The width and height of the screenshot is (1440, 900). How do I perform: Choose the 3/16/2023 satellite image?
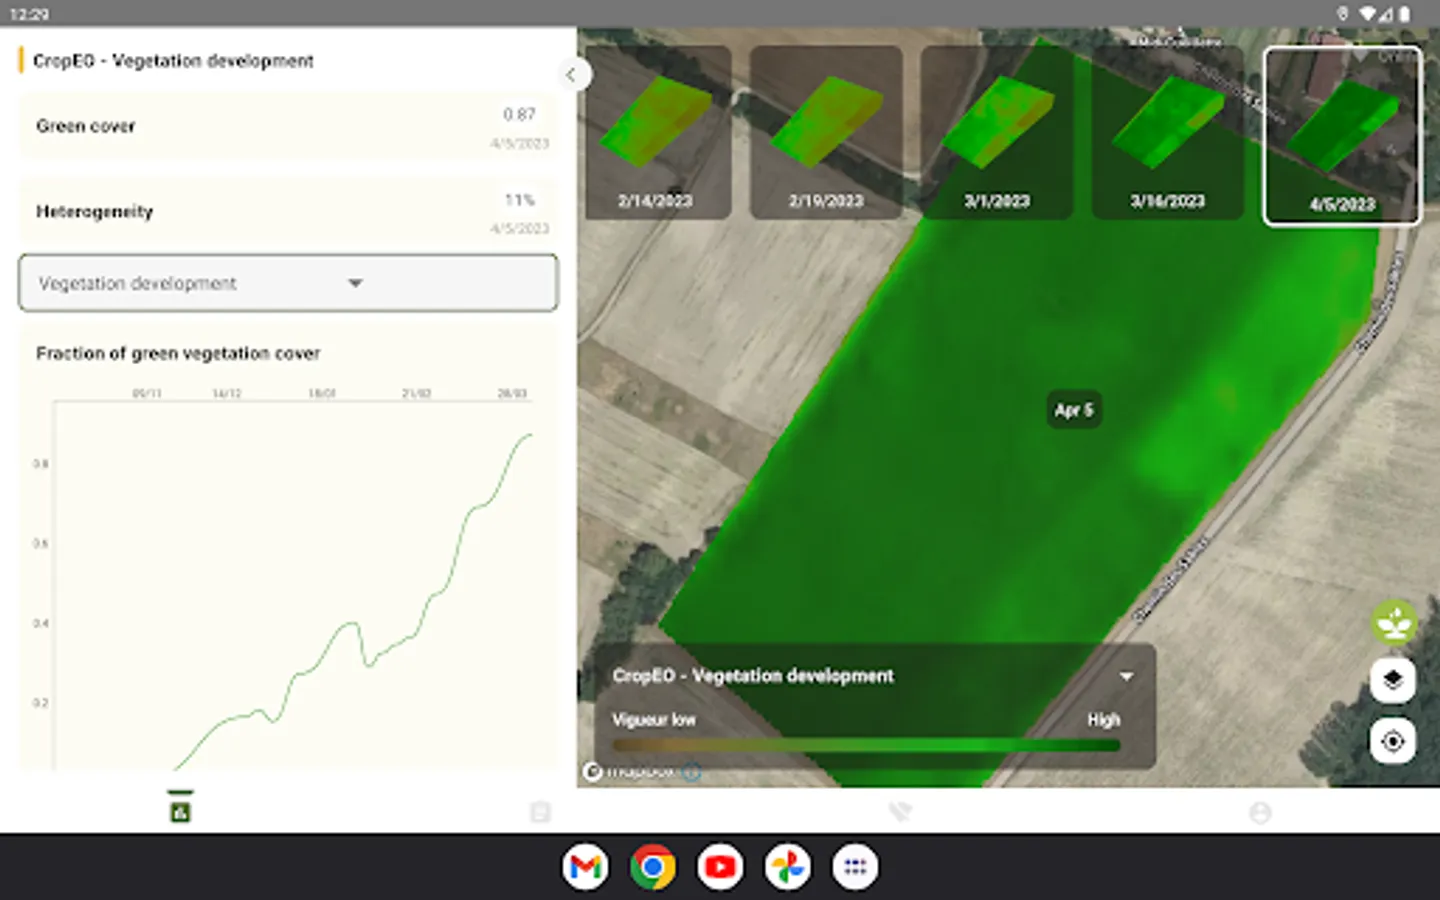point(1167,132)
